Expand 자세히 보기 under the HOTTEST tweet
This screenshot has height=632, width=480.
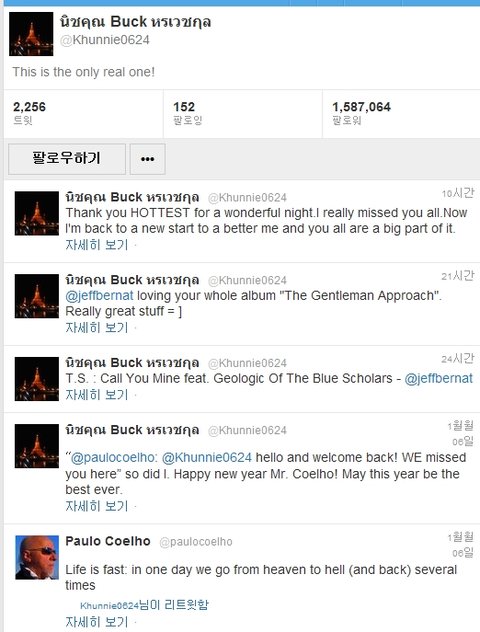pos(97,245)
